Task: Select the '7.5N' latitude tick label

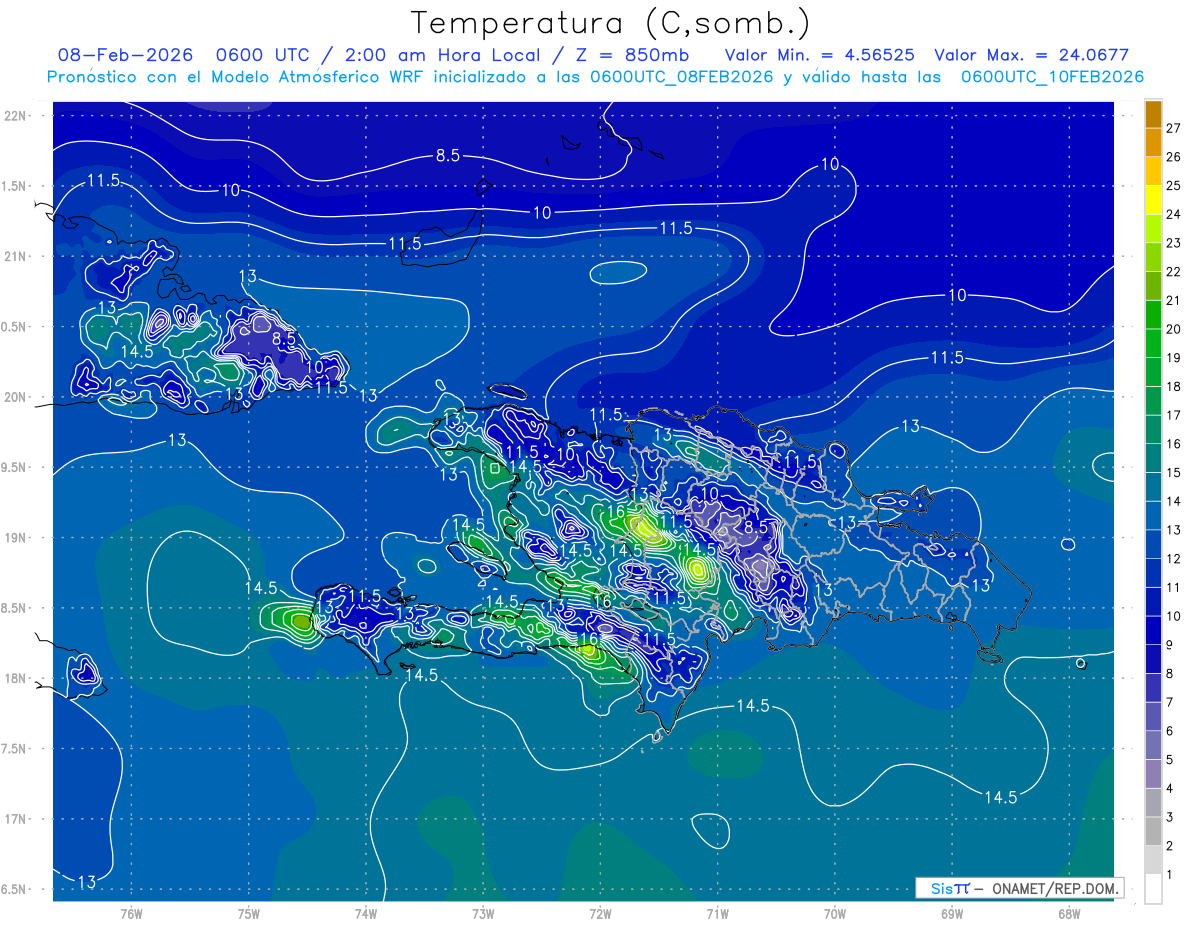Action: (15, 749)
